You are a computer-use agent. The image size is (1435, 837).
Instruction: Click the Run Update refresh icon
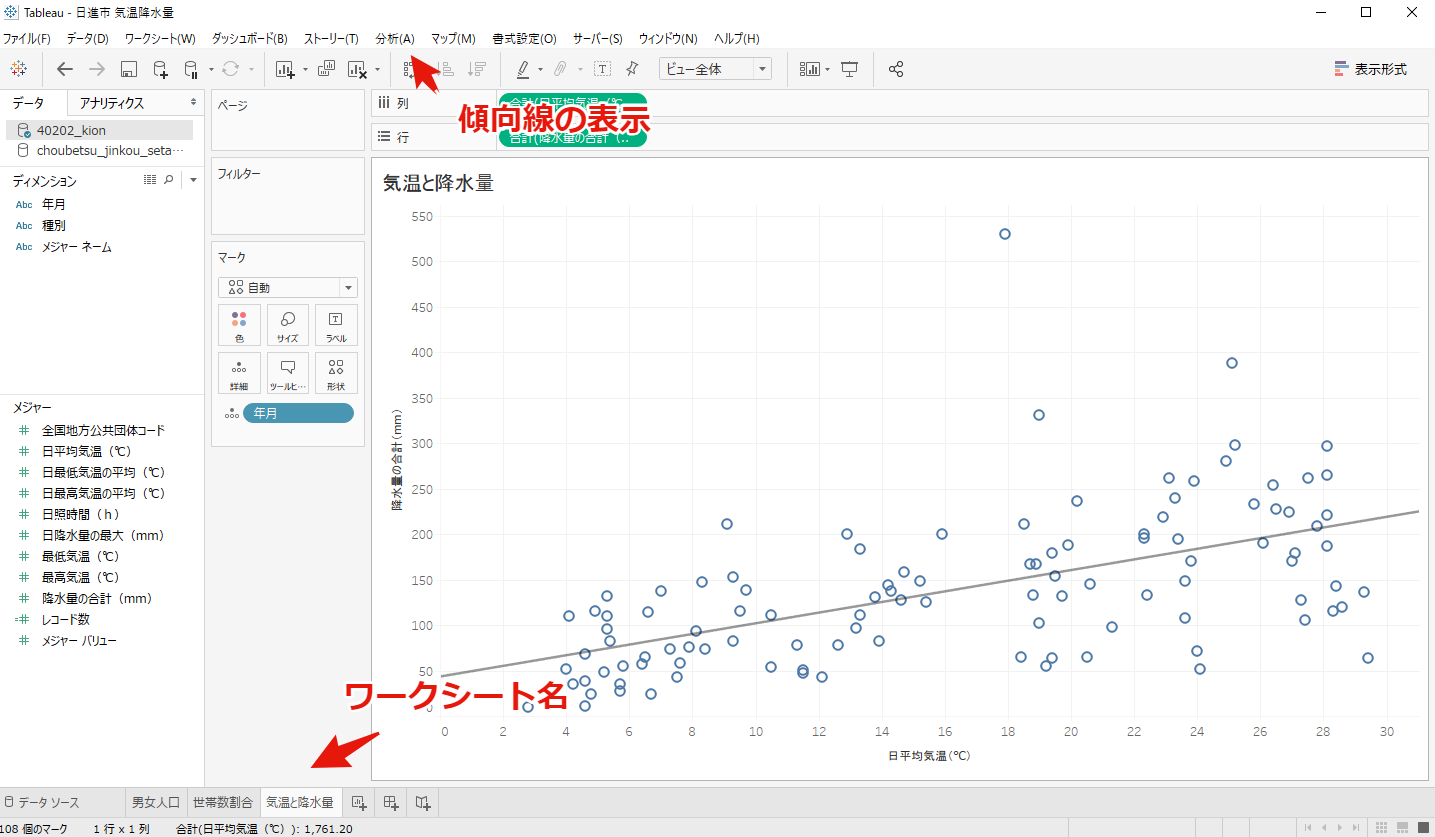231,69
